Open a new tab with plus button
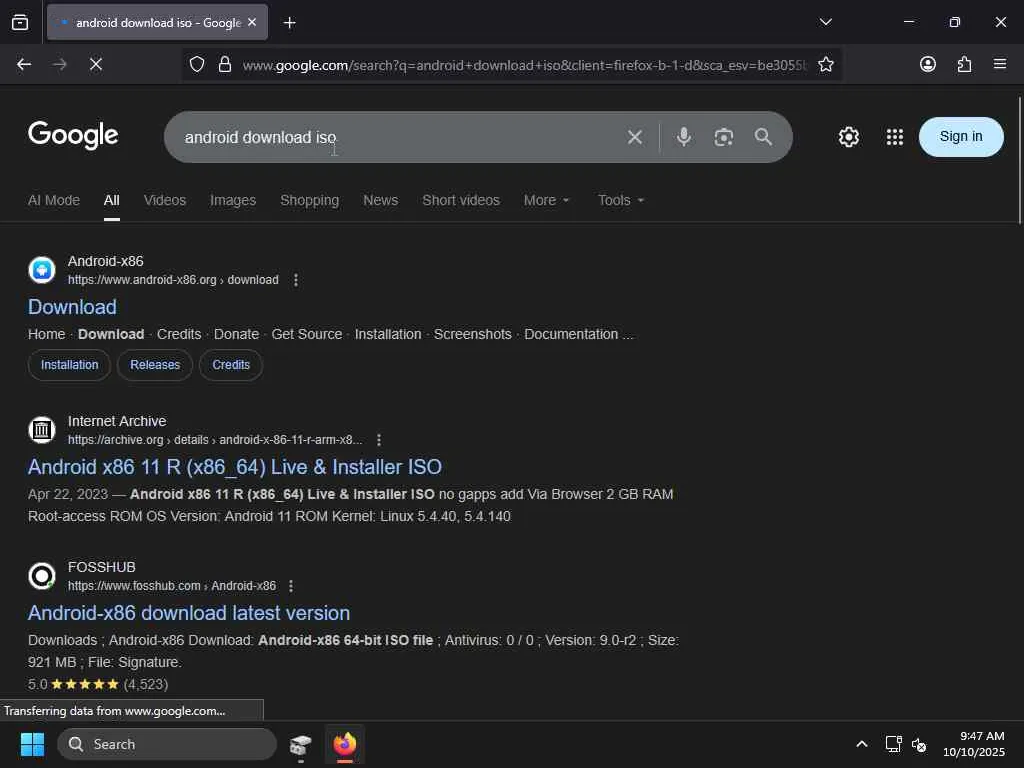 289,23
